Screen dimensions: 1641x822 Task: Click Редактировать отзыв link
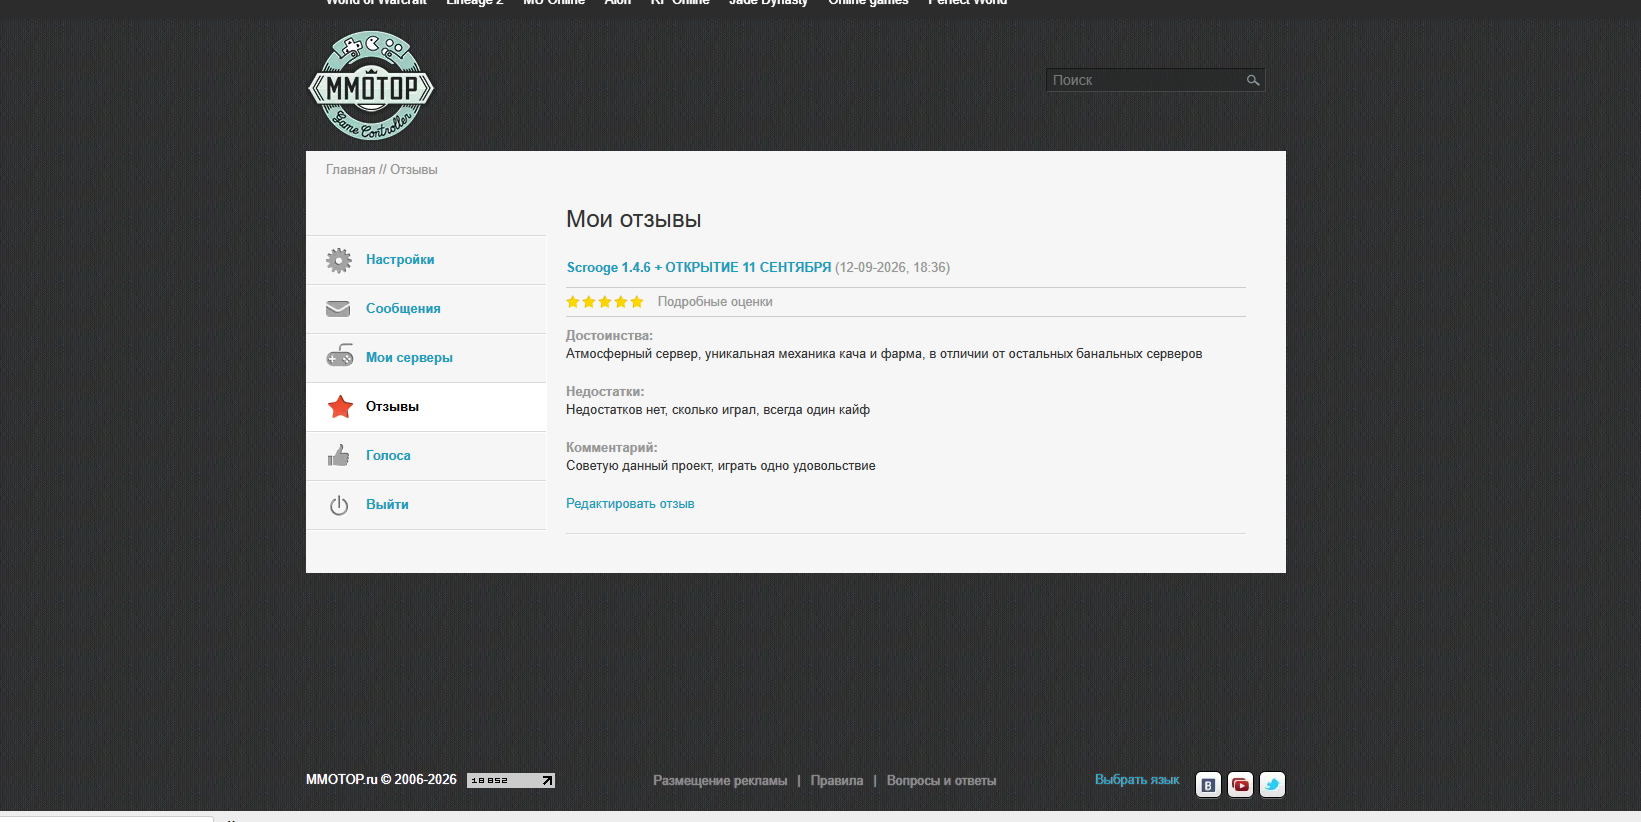click(x=630, y=504)
